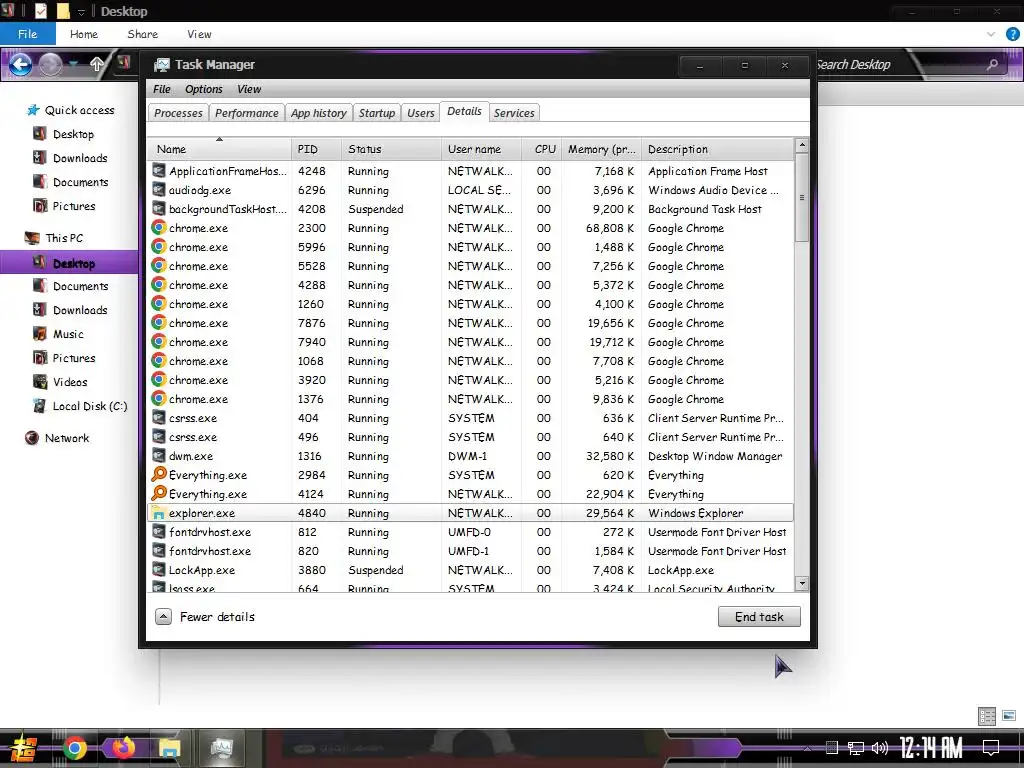This screenshot has height=768, width=1024.
Task: Open the Start menu button
Action: tap(24, 748)
